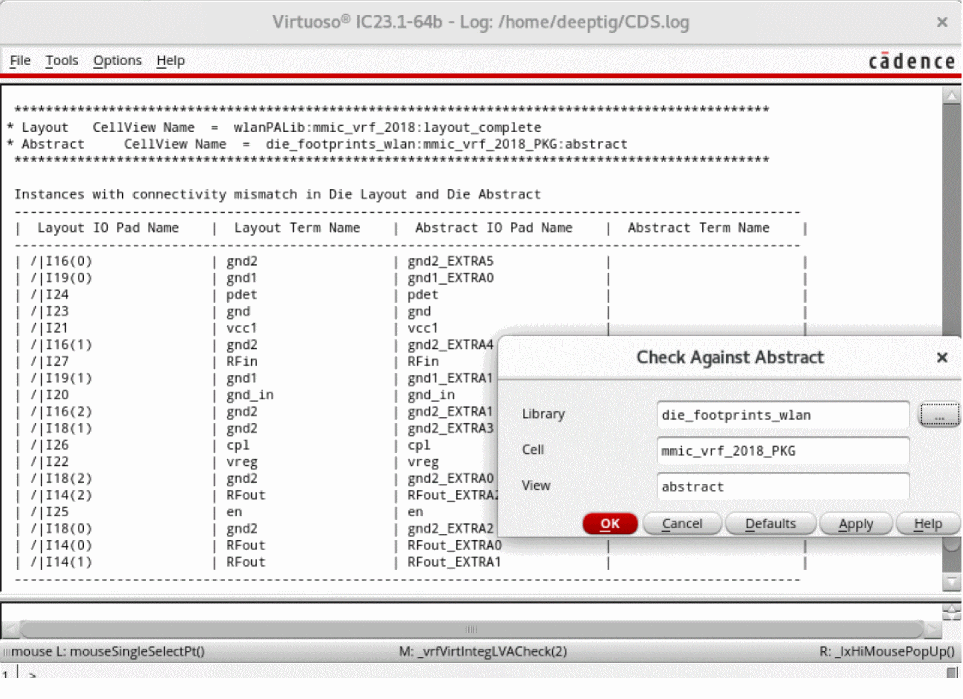This screenshot has height=699, width=963.
Task: Click R: _lxHiMousePopUp() status text
Action: [887, 651]
